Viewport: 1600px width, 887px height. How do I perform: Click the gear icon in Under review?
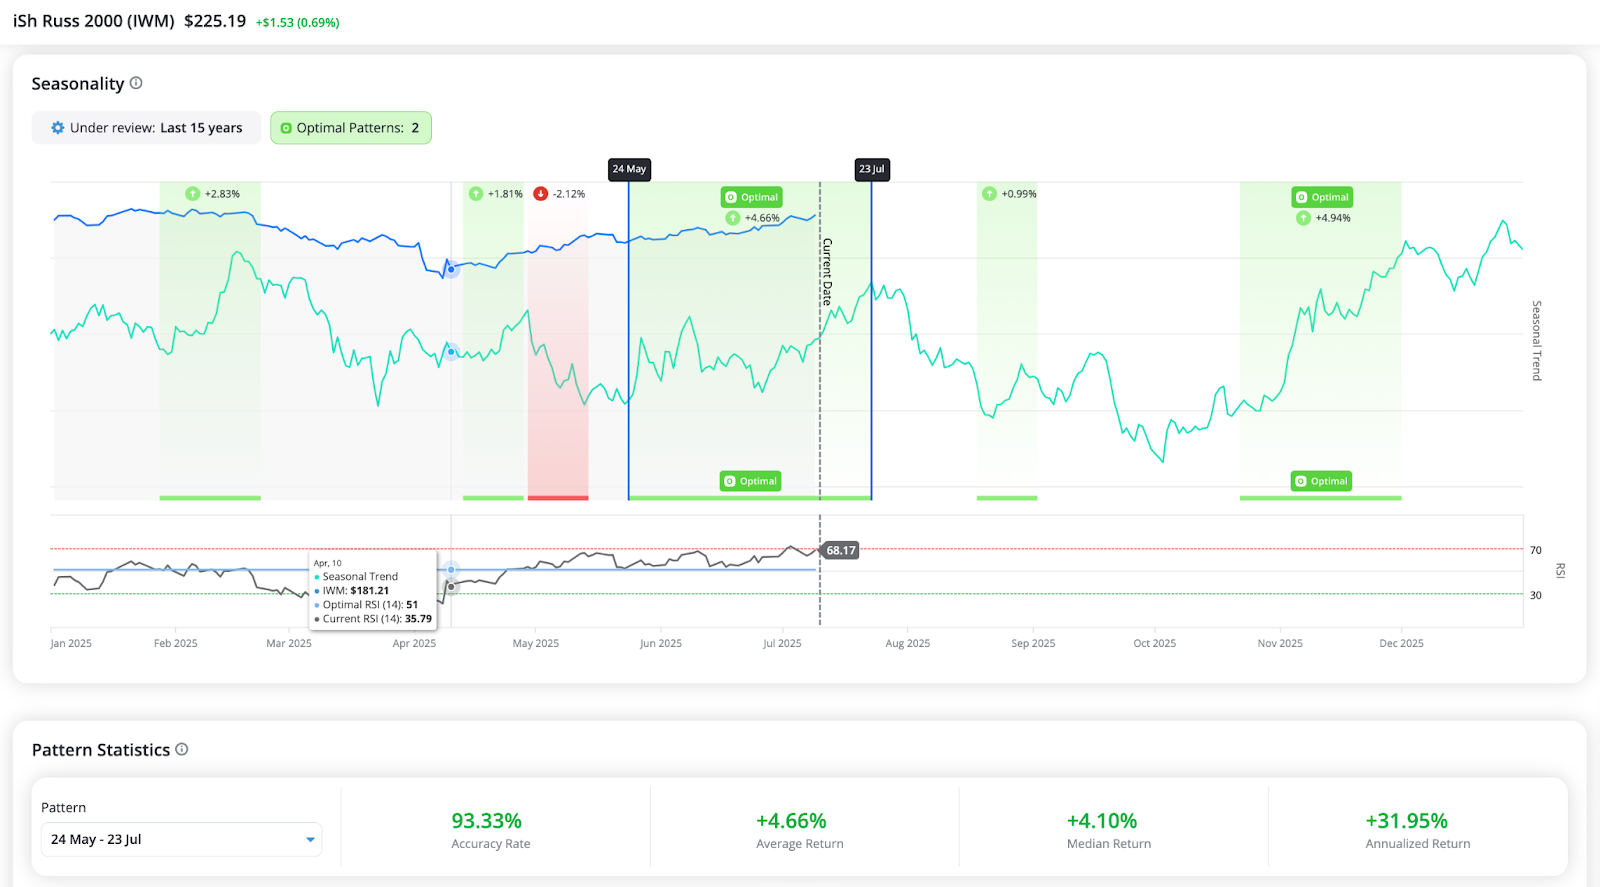(58, 128)
